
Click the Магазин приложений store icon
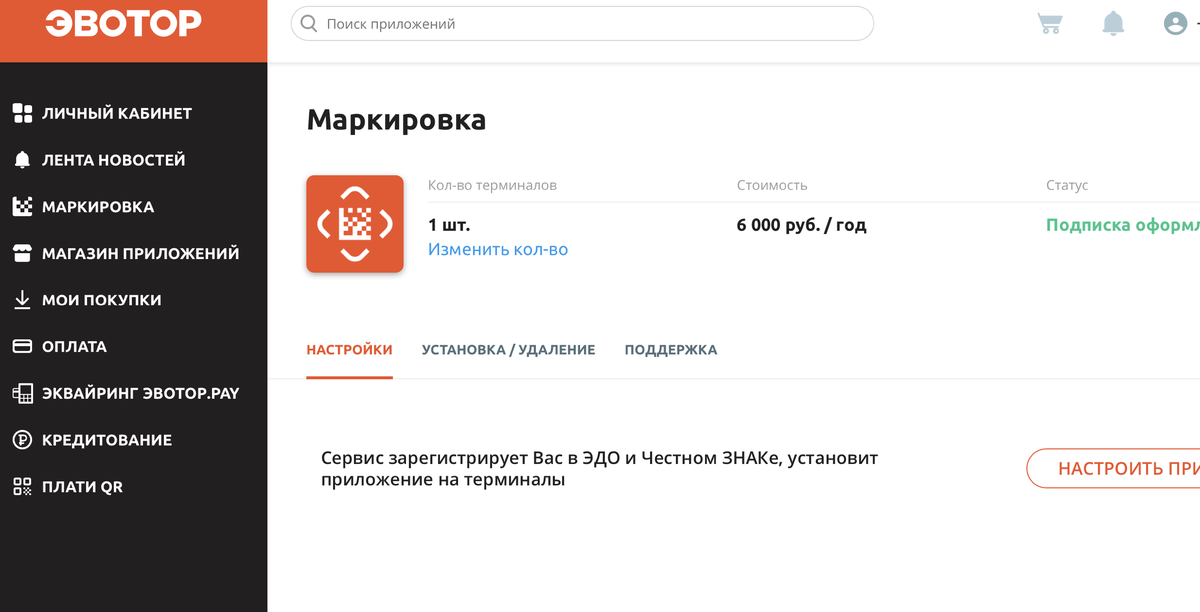(x=22, y=253)
